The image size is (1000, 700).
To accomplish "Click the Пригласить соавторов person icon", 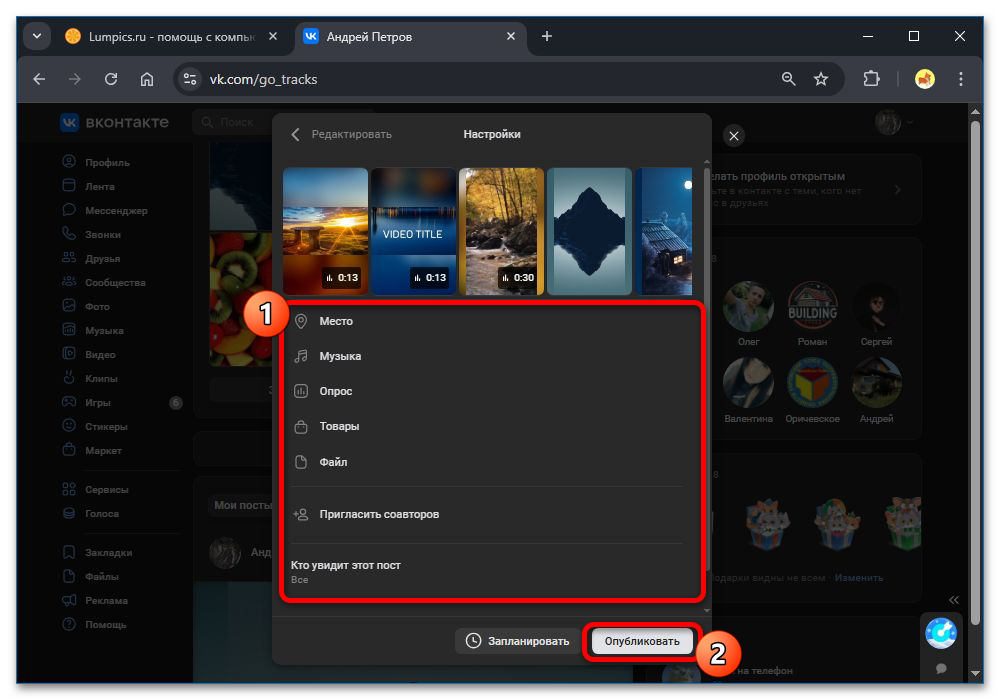I will tap(301, 514).
